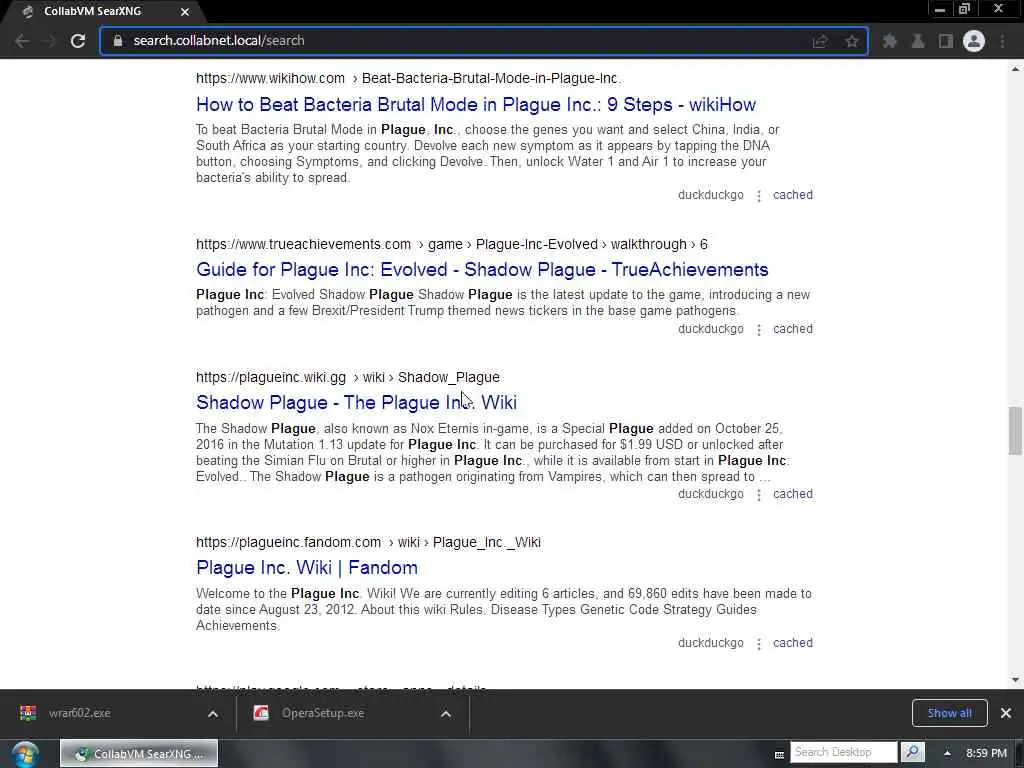Click the Chrome Labs flask icon

[x=918, y=41]
